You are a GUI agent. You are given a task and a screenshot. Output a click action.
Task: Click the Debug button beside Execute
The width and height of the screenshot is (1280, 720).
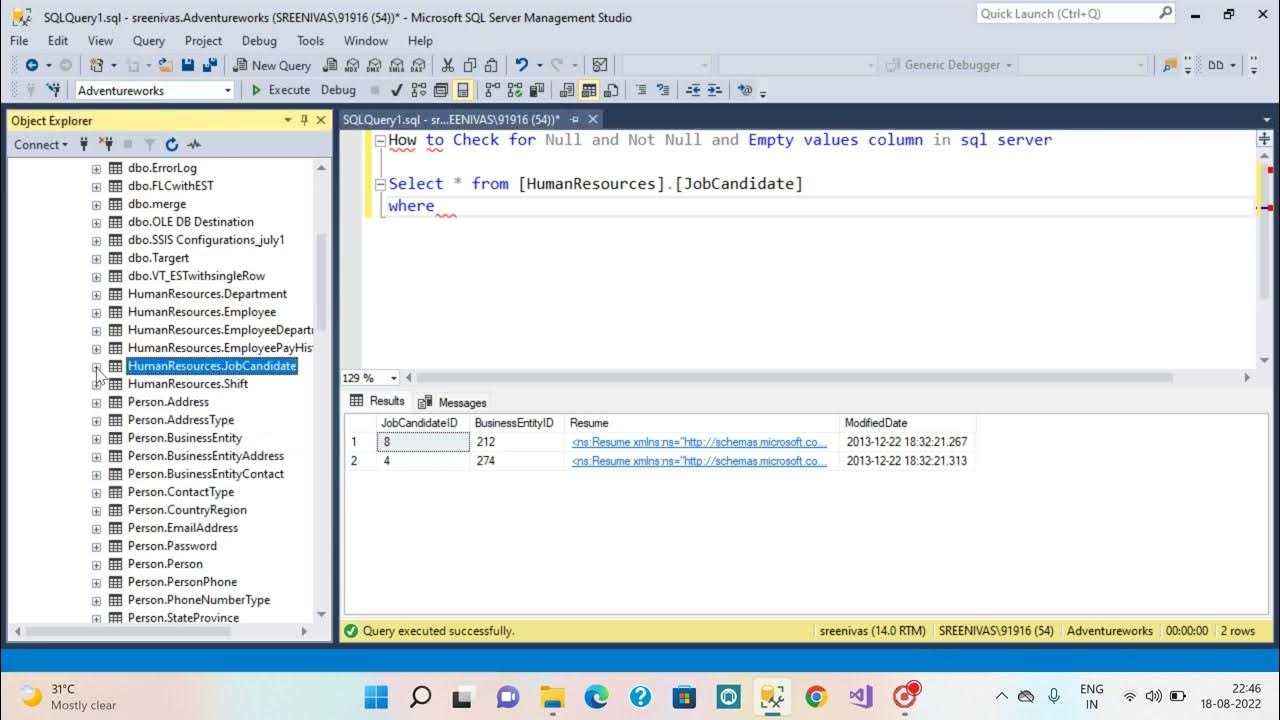point(338,90)
